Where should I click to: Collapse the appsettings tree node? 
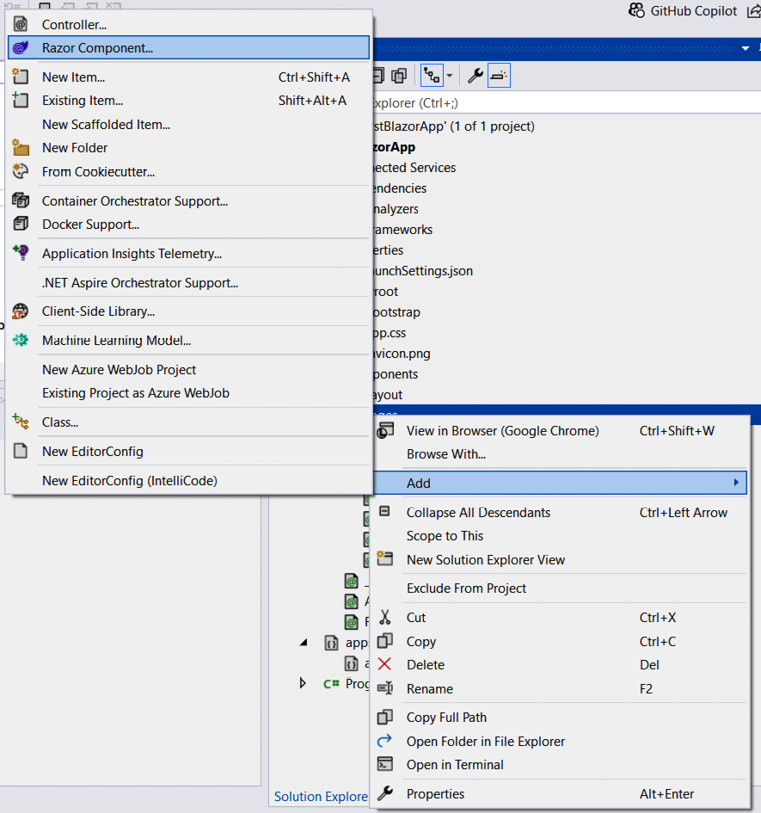point(304,642)
